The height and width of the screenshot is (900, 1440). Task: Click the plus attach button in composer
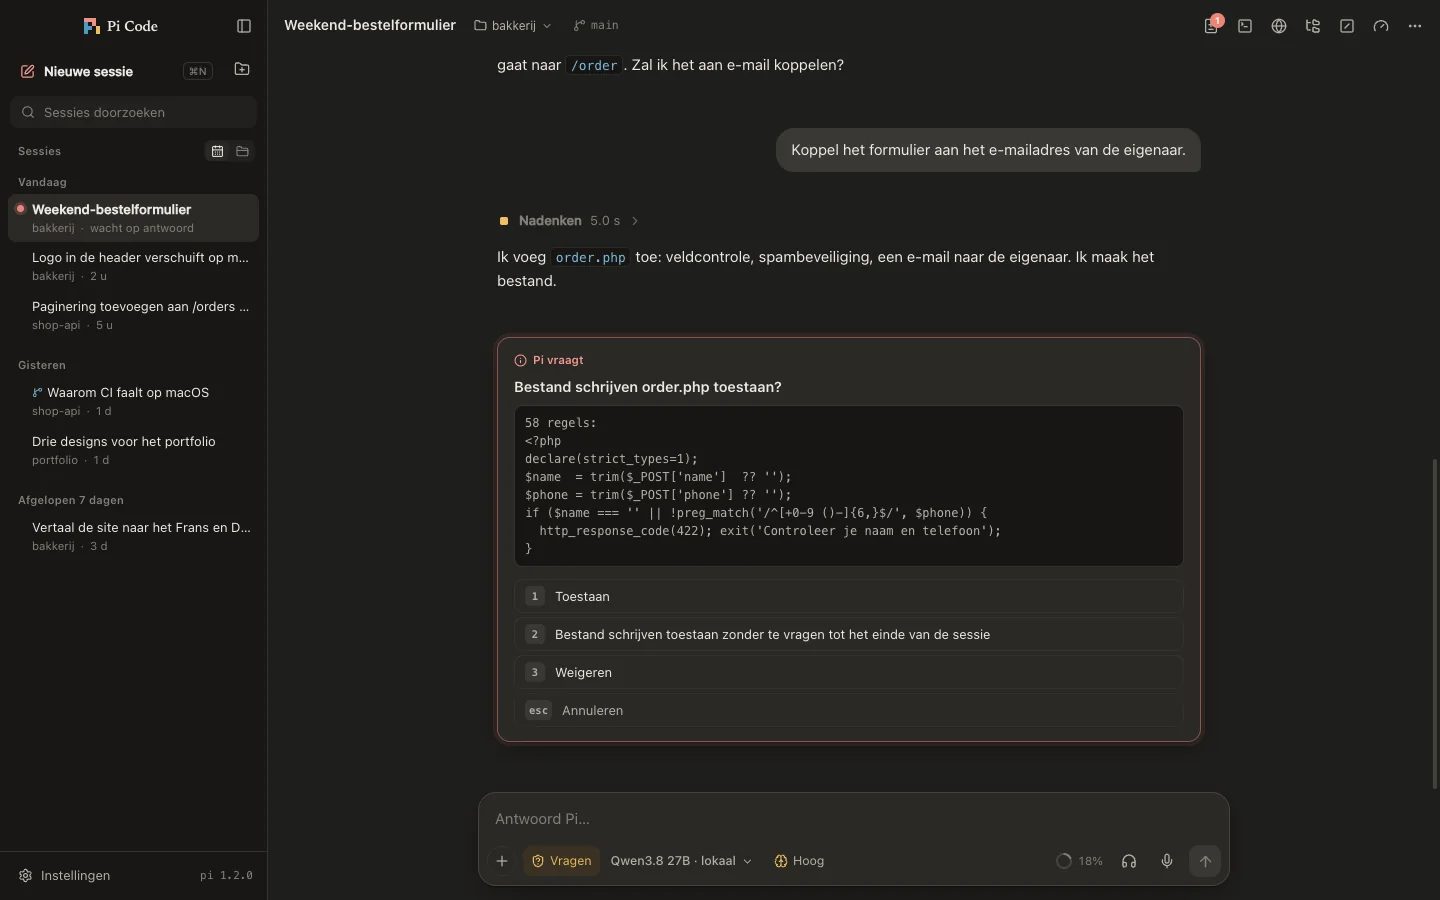502,861
